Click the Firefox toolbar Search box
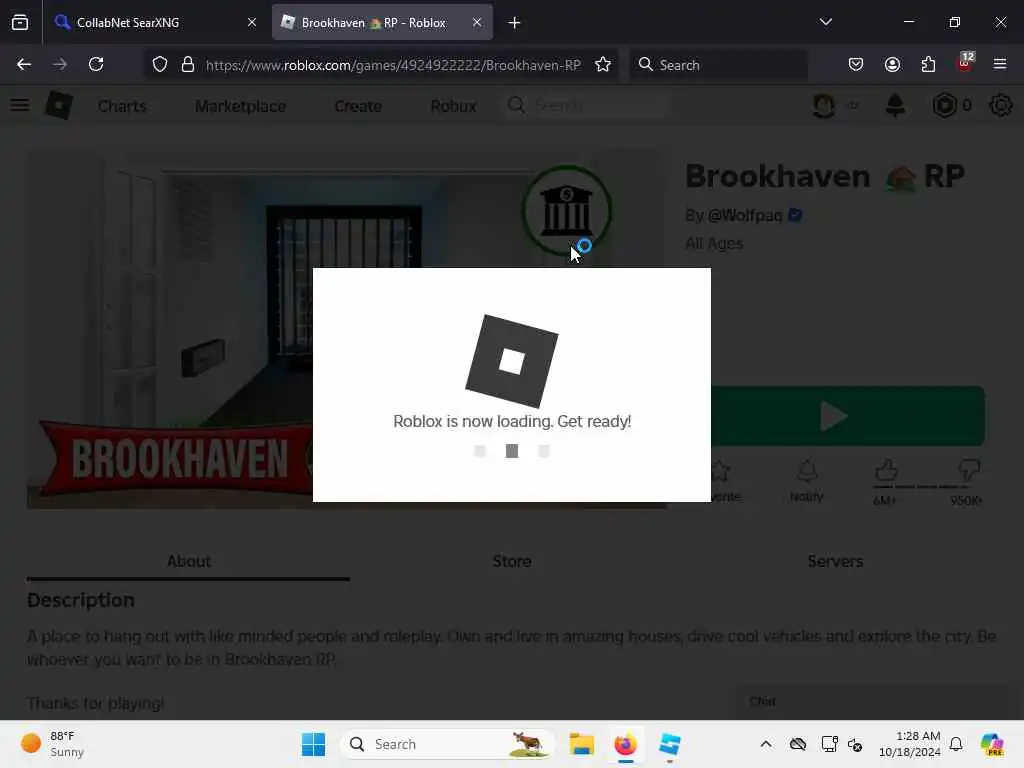This screenshot has width=1024, height=768. 719,65
